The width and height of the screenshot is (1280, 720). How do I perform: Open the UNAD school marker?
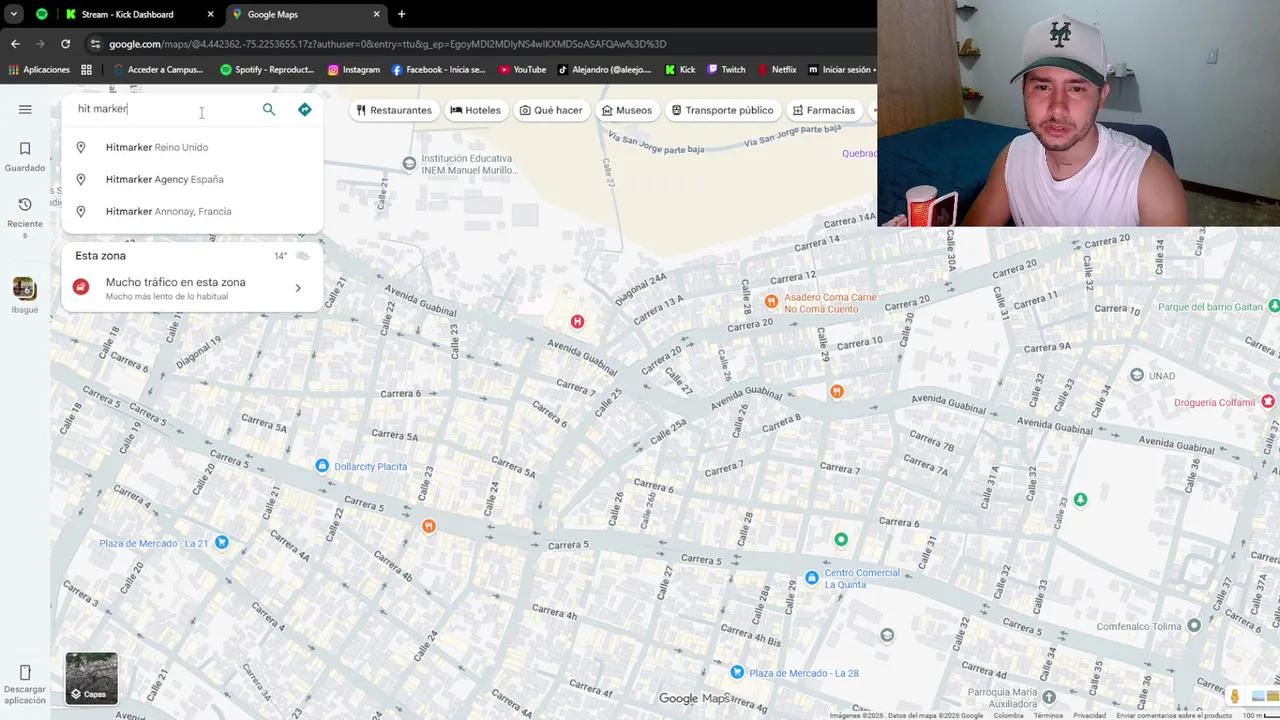tap(1137, 375)
